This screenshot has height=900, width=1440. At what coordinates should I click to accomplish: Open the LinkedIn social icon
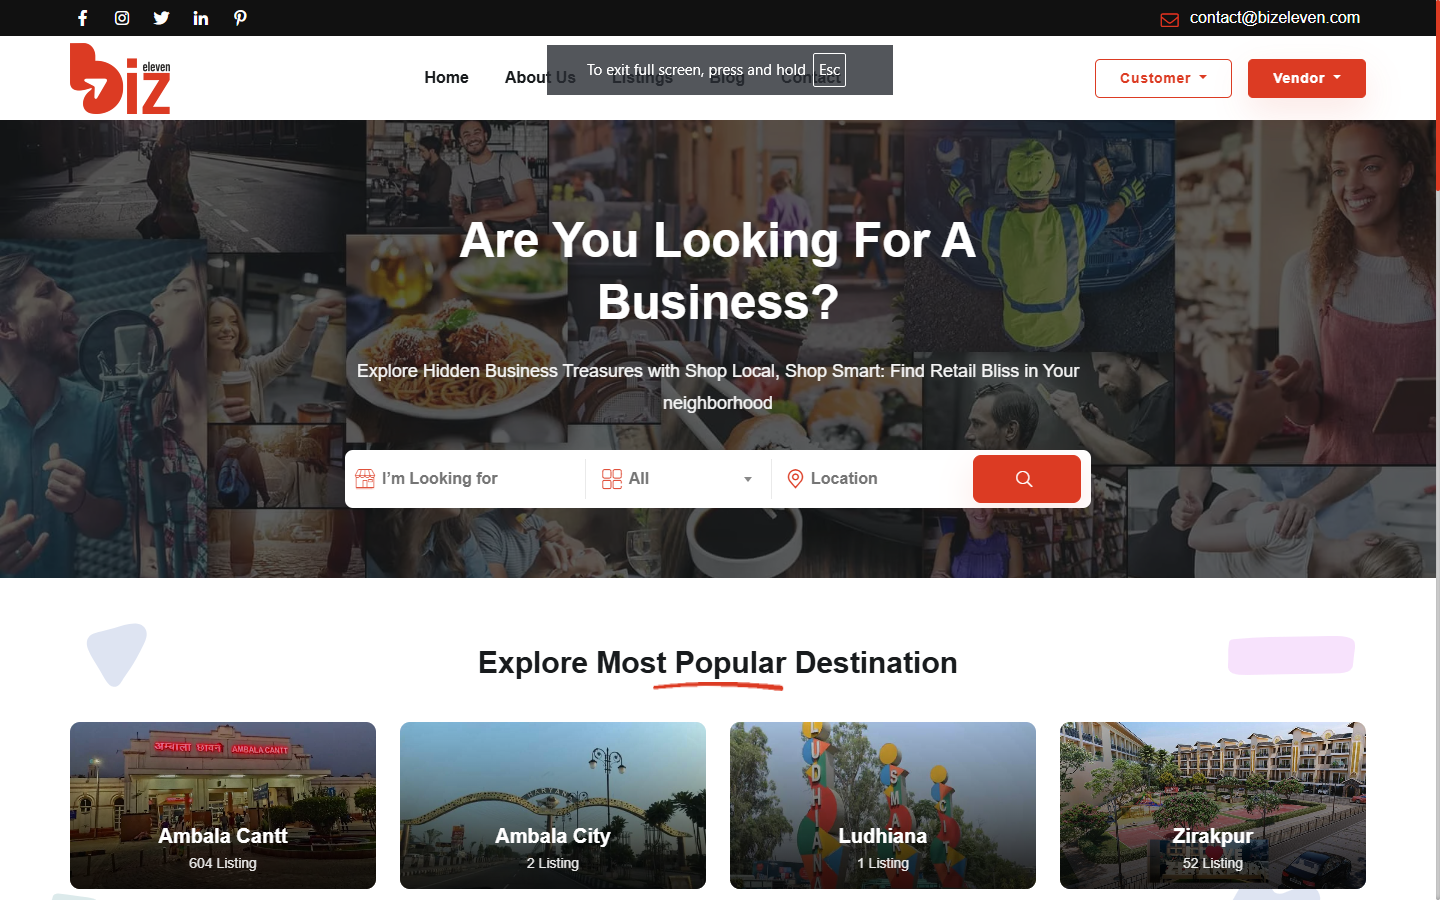pos(201,18)
